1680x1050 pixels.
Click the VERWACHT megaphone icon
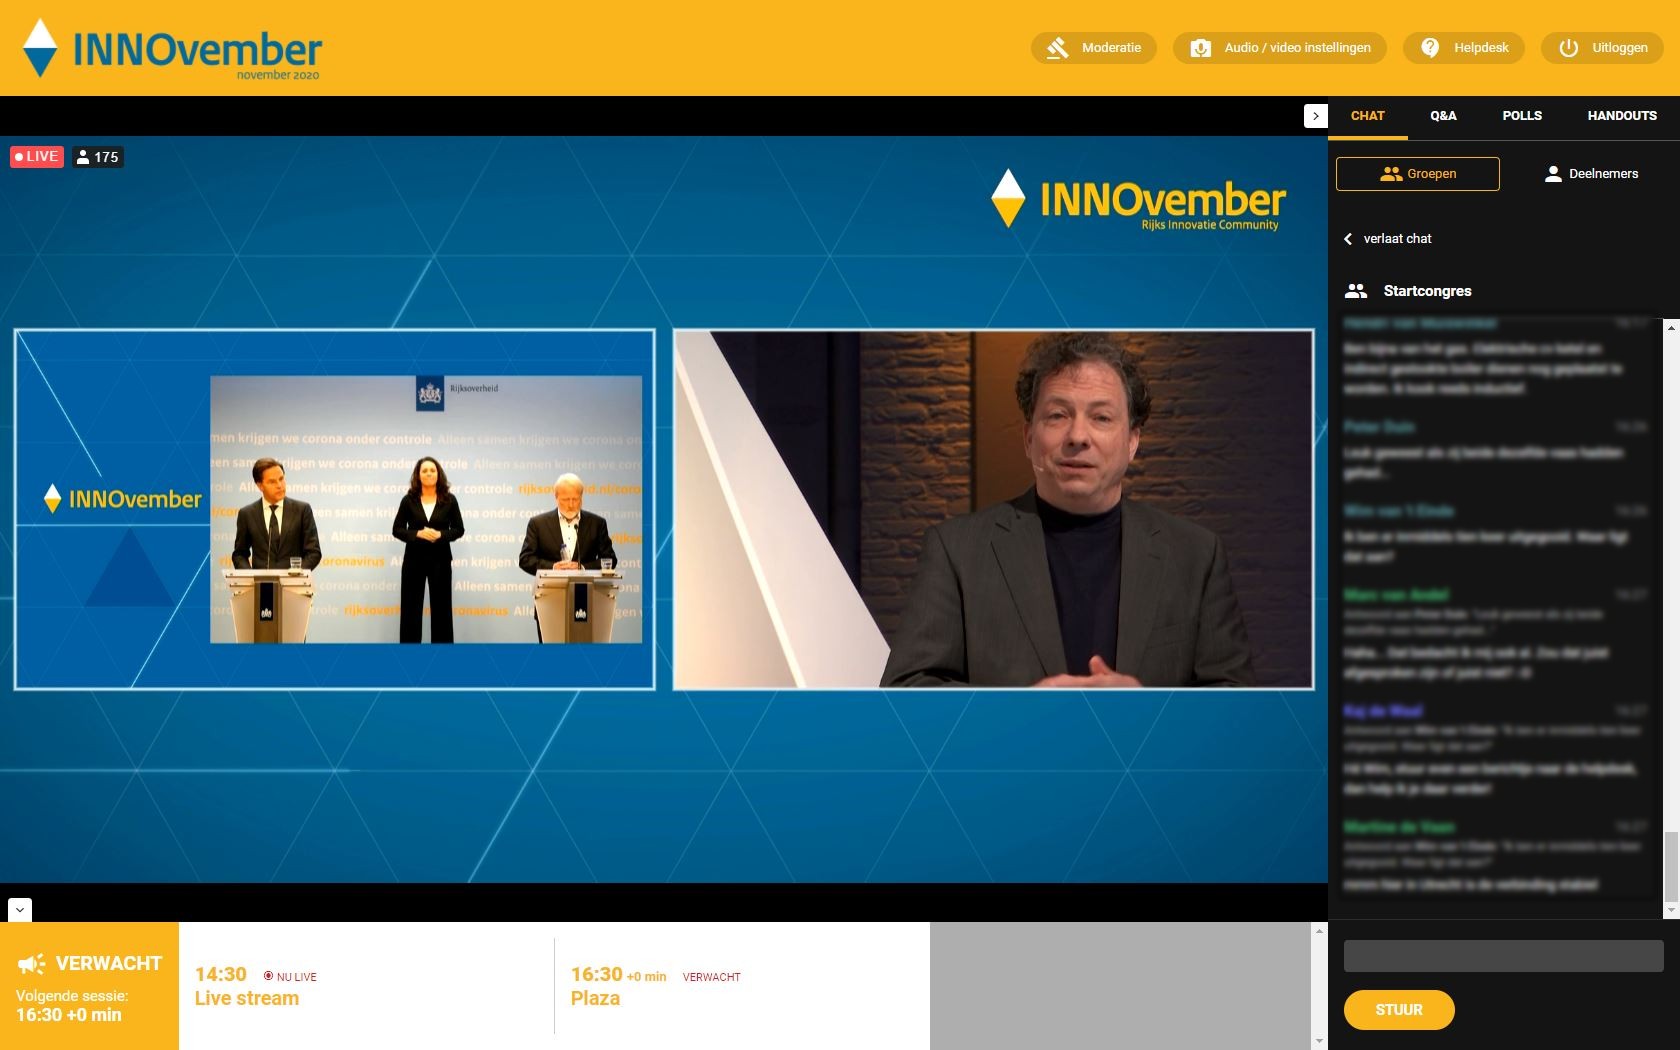point(31,964)
